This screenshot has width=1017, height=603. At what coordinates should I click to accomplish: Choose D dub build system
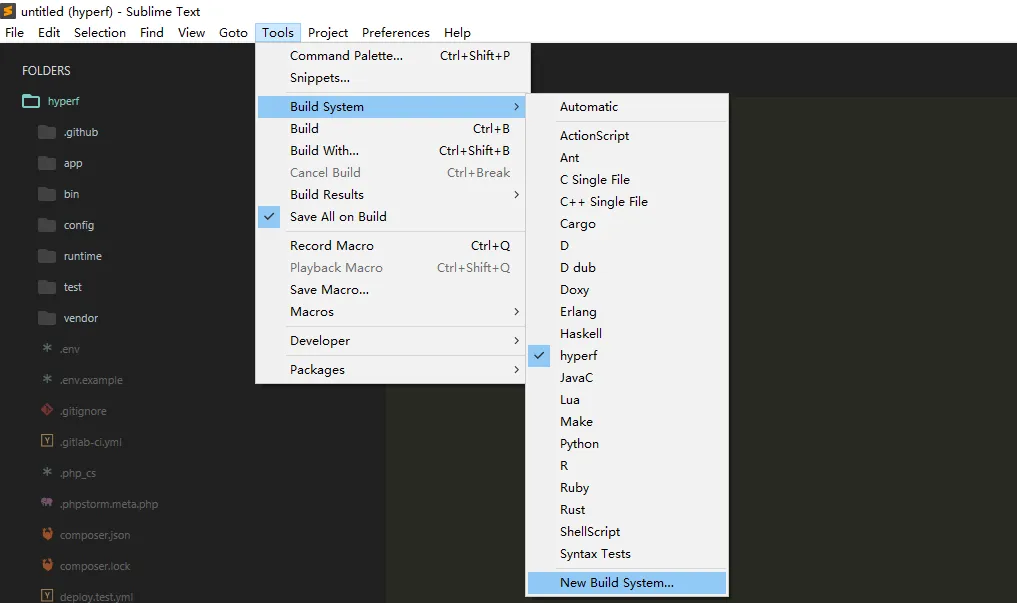627,268
